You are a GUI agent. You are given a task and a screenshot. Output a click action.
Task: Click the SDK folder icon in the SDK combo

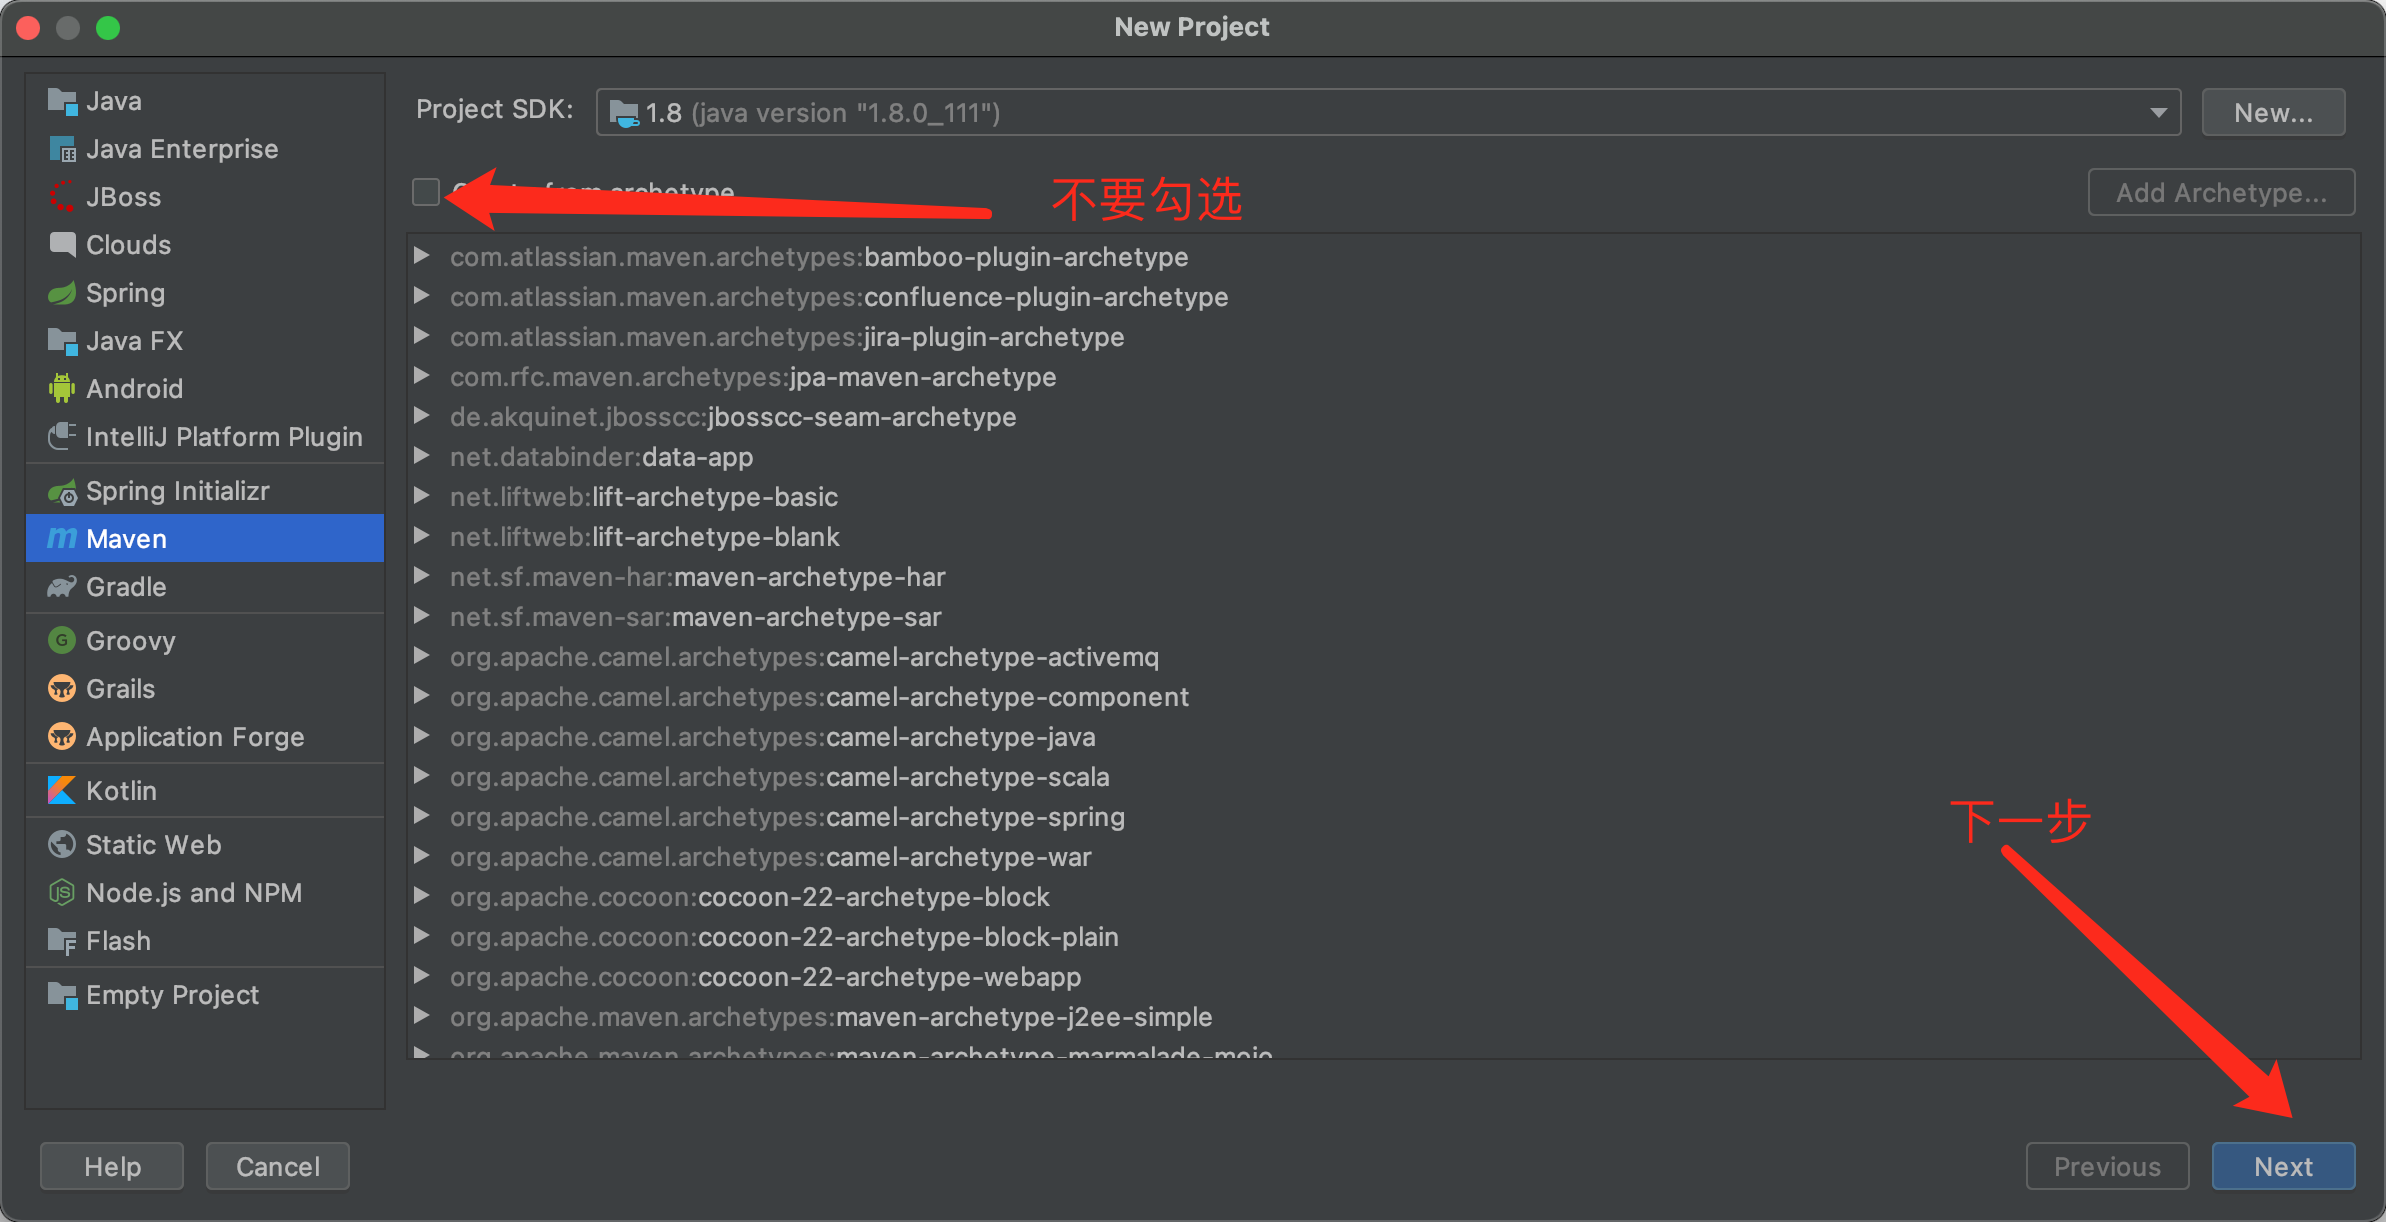625,113
